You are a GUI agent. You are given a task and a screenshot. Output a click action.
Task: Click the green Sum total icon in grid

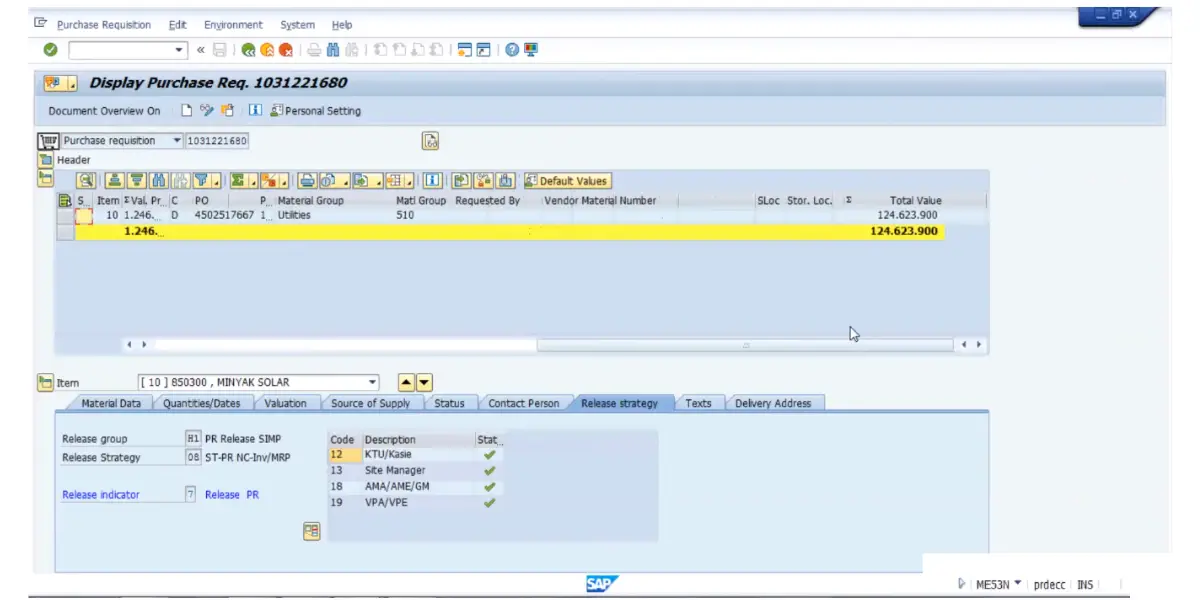(x=238, y=181)
